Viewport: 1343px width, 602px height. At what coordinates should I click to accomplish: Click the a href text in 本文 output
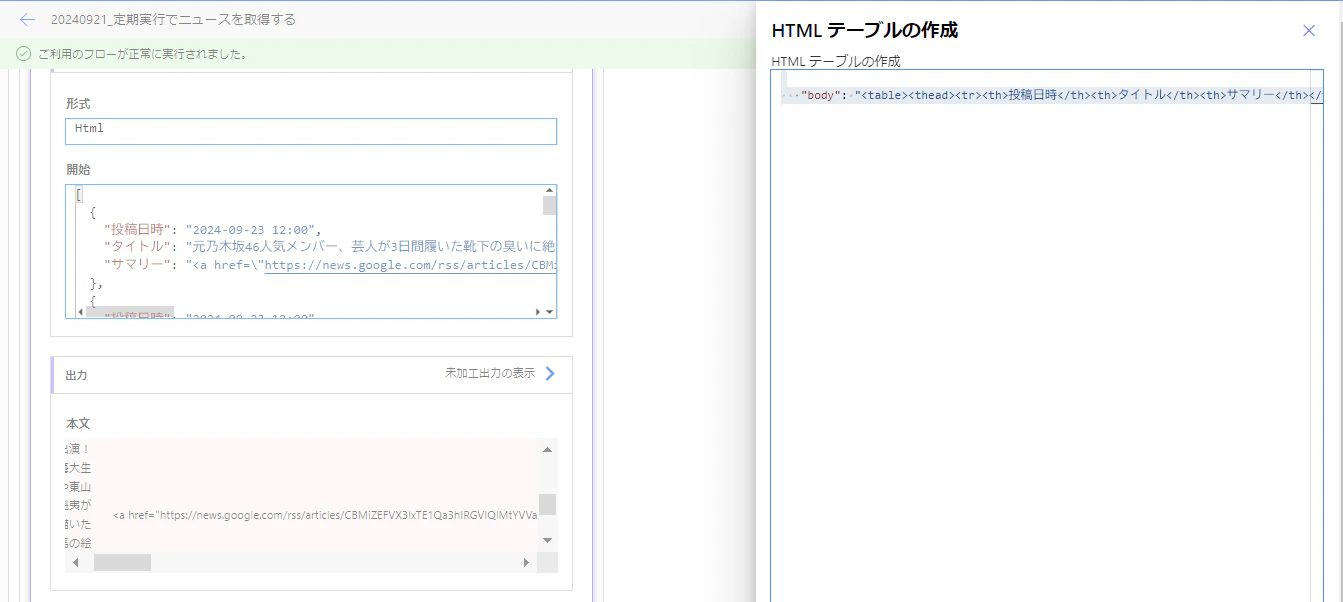tap(325, 515)
